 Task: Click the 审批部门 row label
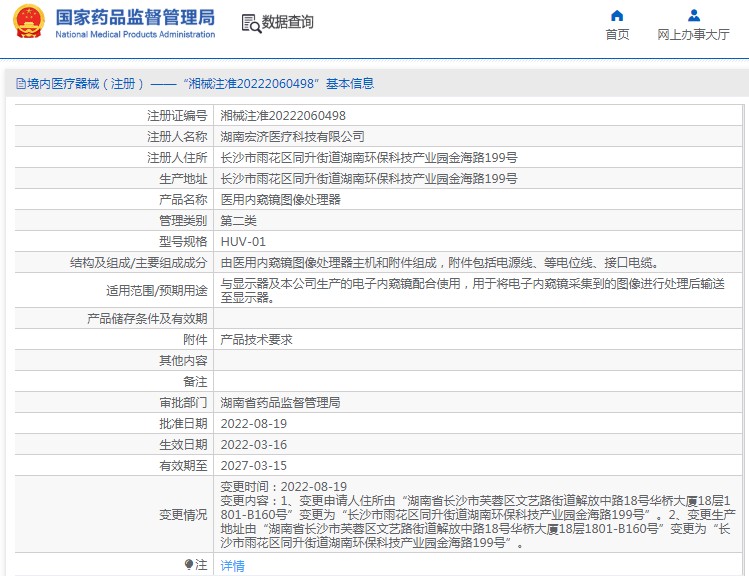(x=183, y=403)
